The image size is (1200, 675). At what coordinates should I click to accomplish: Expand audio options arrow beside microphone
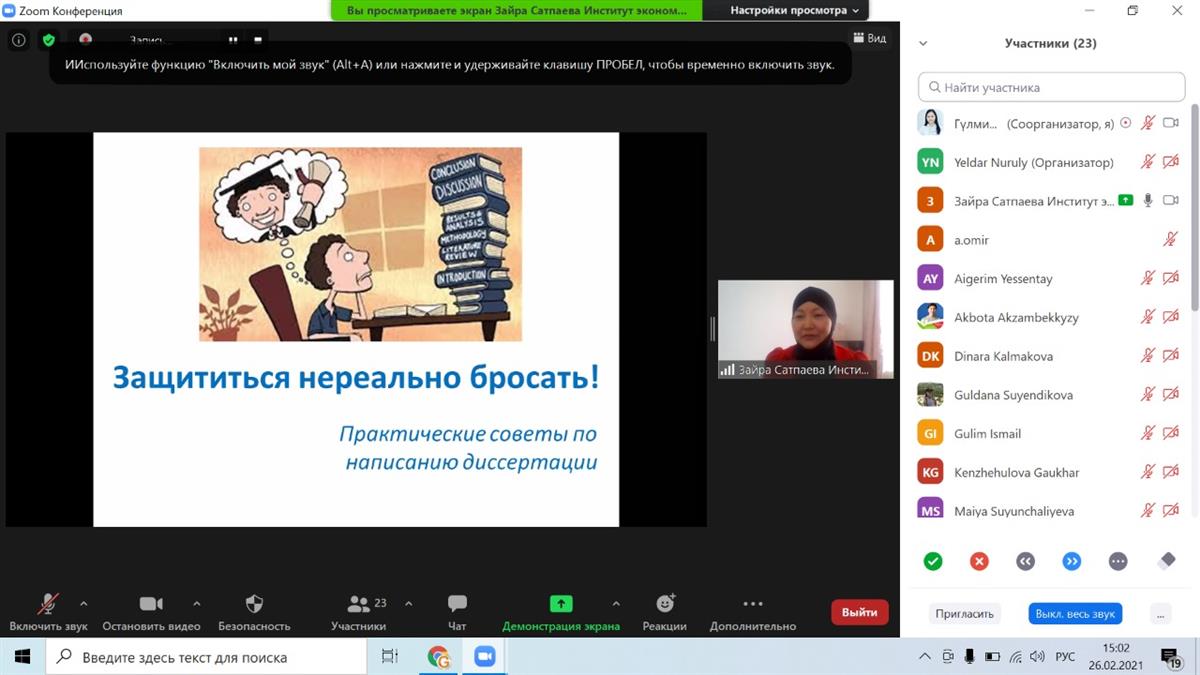pyautogui.click(x=83, y=604)
